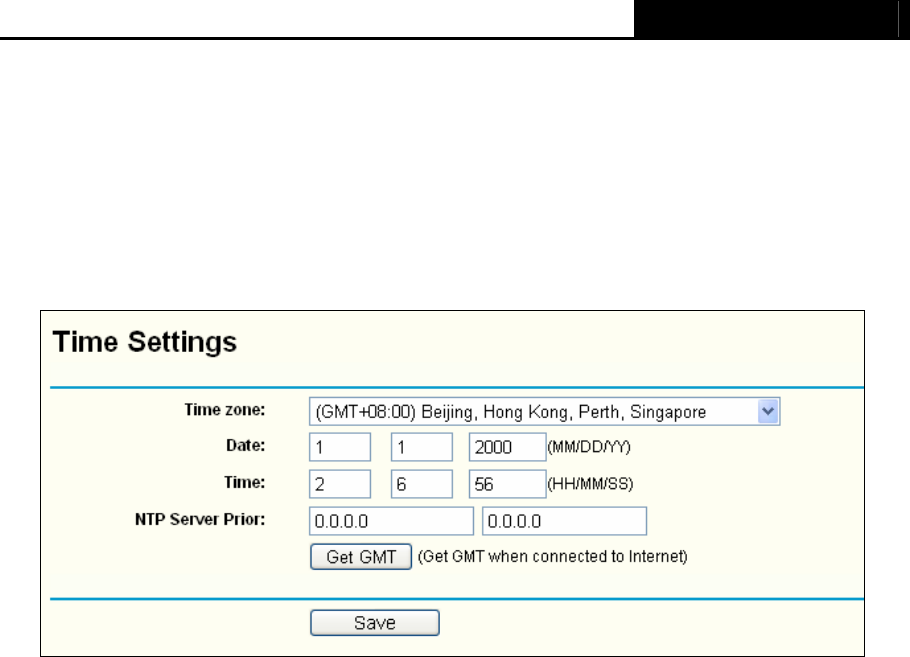Click the minutes field showing 6
Image resolution: width=910 pixels, height=657 pixels.
coord(421,484)
